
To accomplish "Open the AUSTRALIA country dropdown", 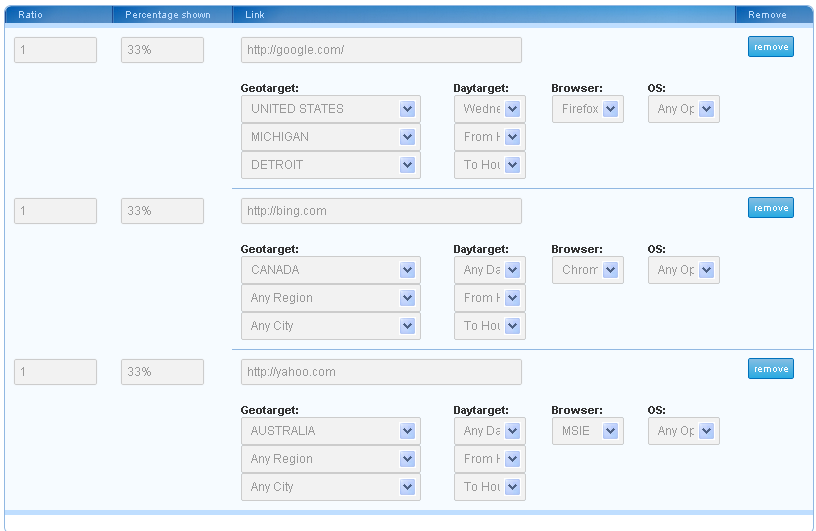I will pos(331,431).
